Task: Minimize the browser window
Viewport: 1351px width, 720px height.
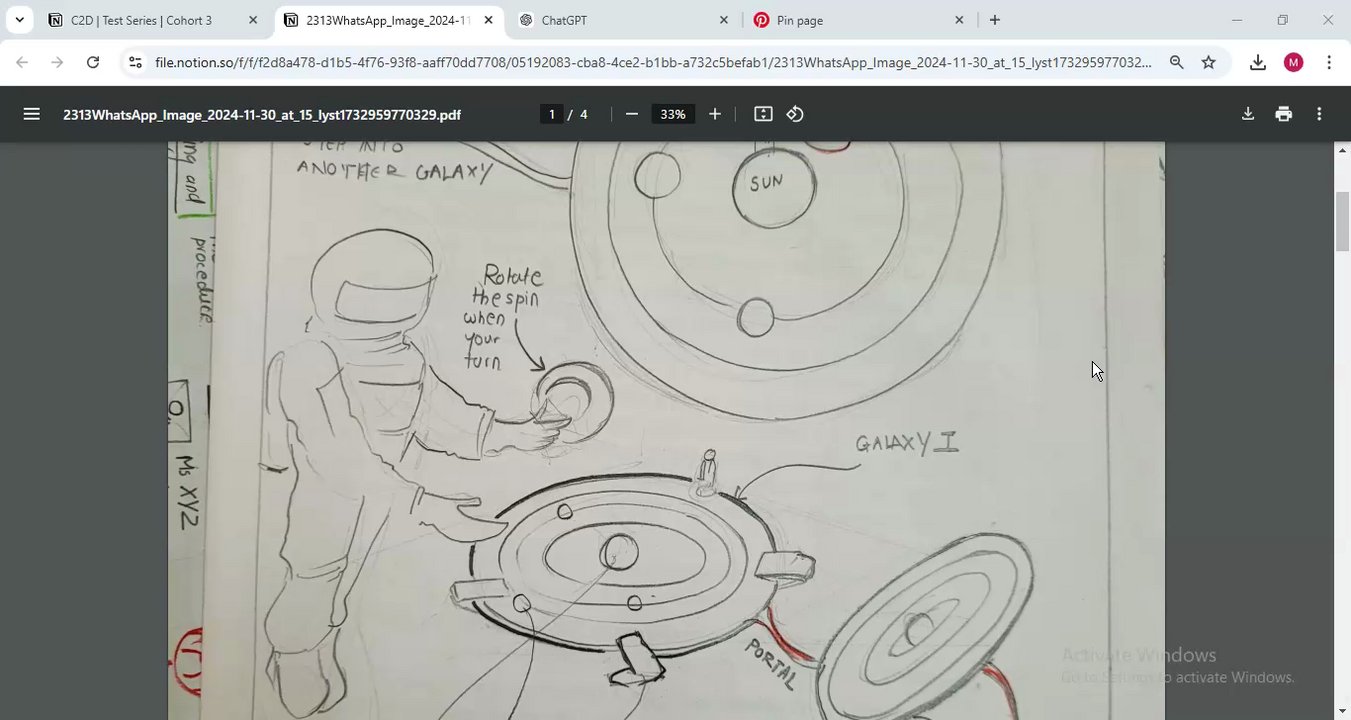Action: [1237, 20]
